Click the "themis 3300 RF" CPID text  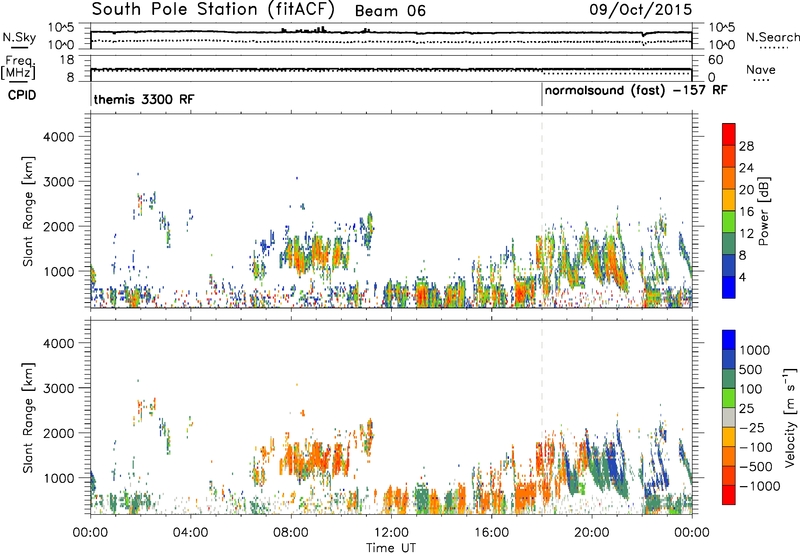point(144,99)
